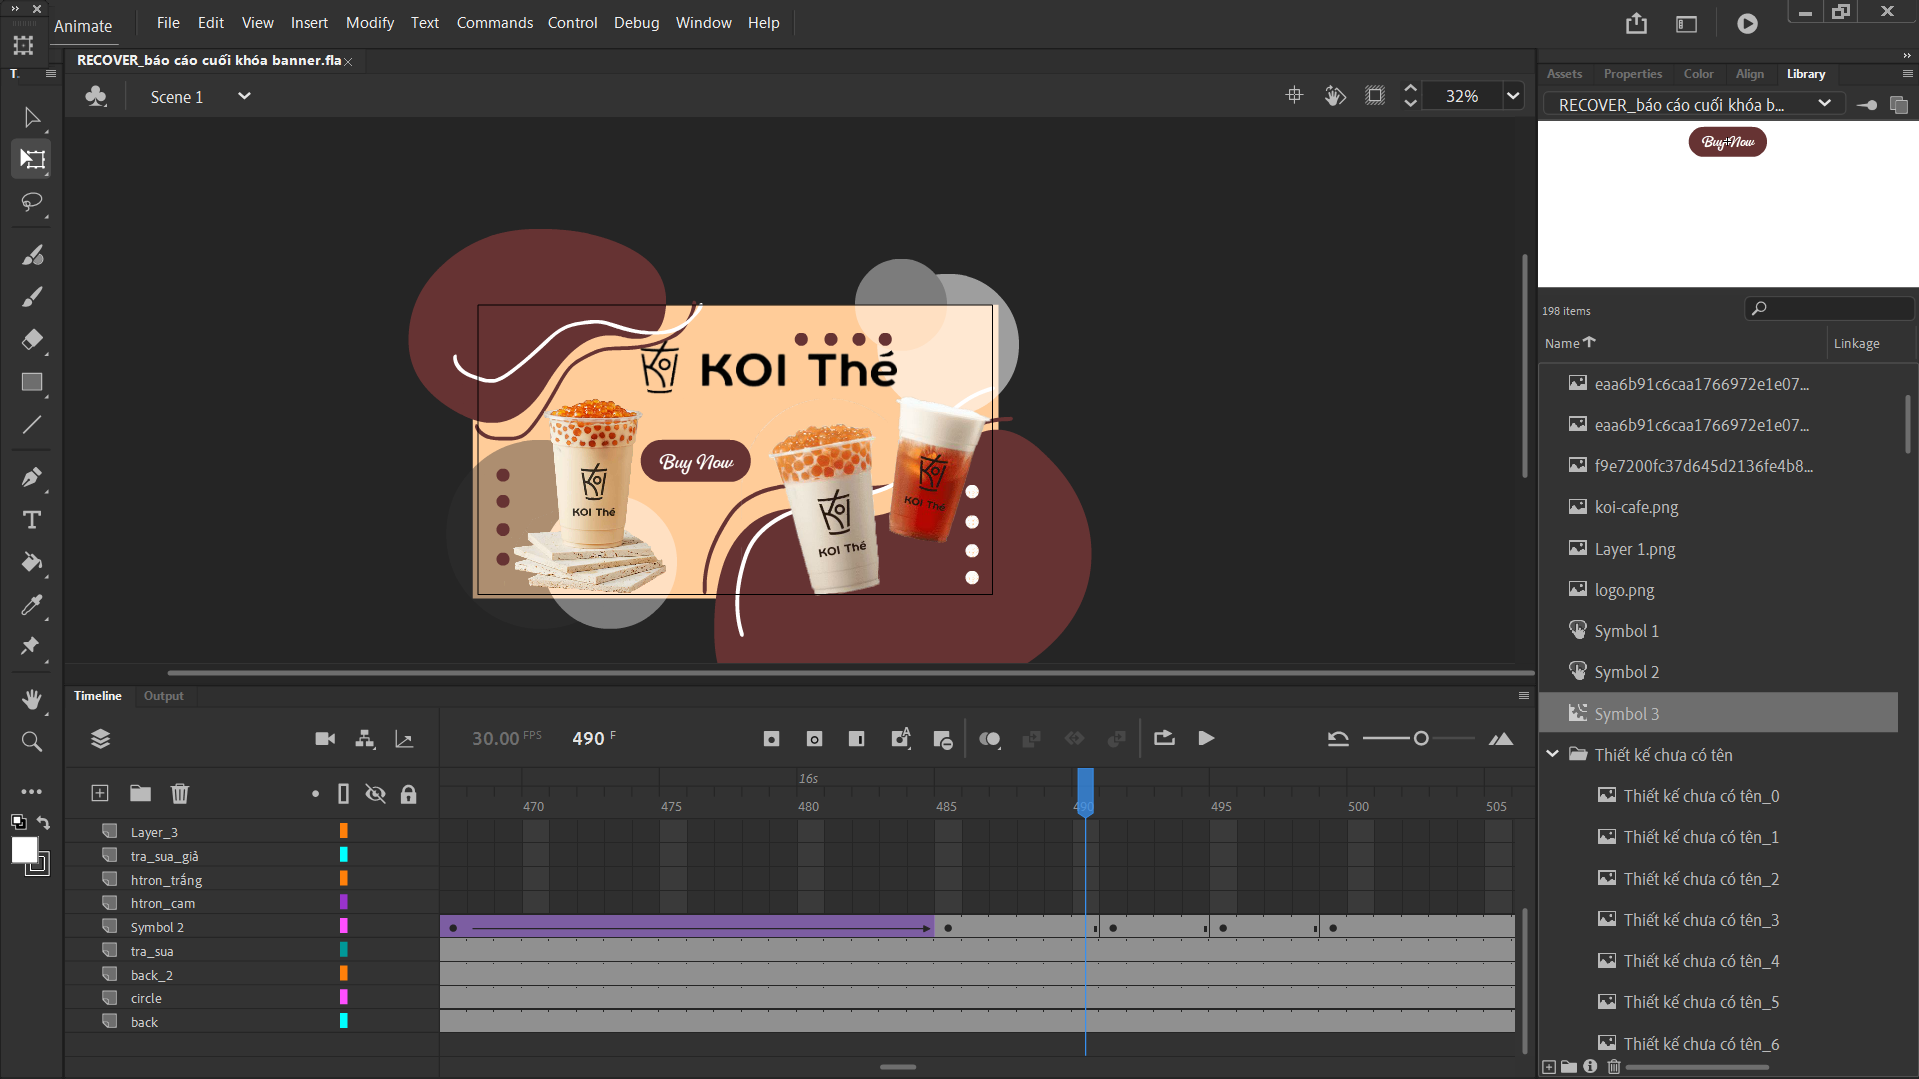Open the Library panel options menu
Viewport: 1919px width, 1079px height.
pyautogui.click(x=1907, y=74)
